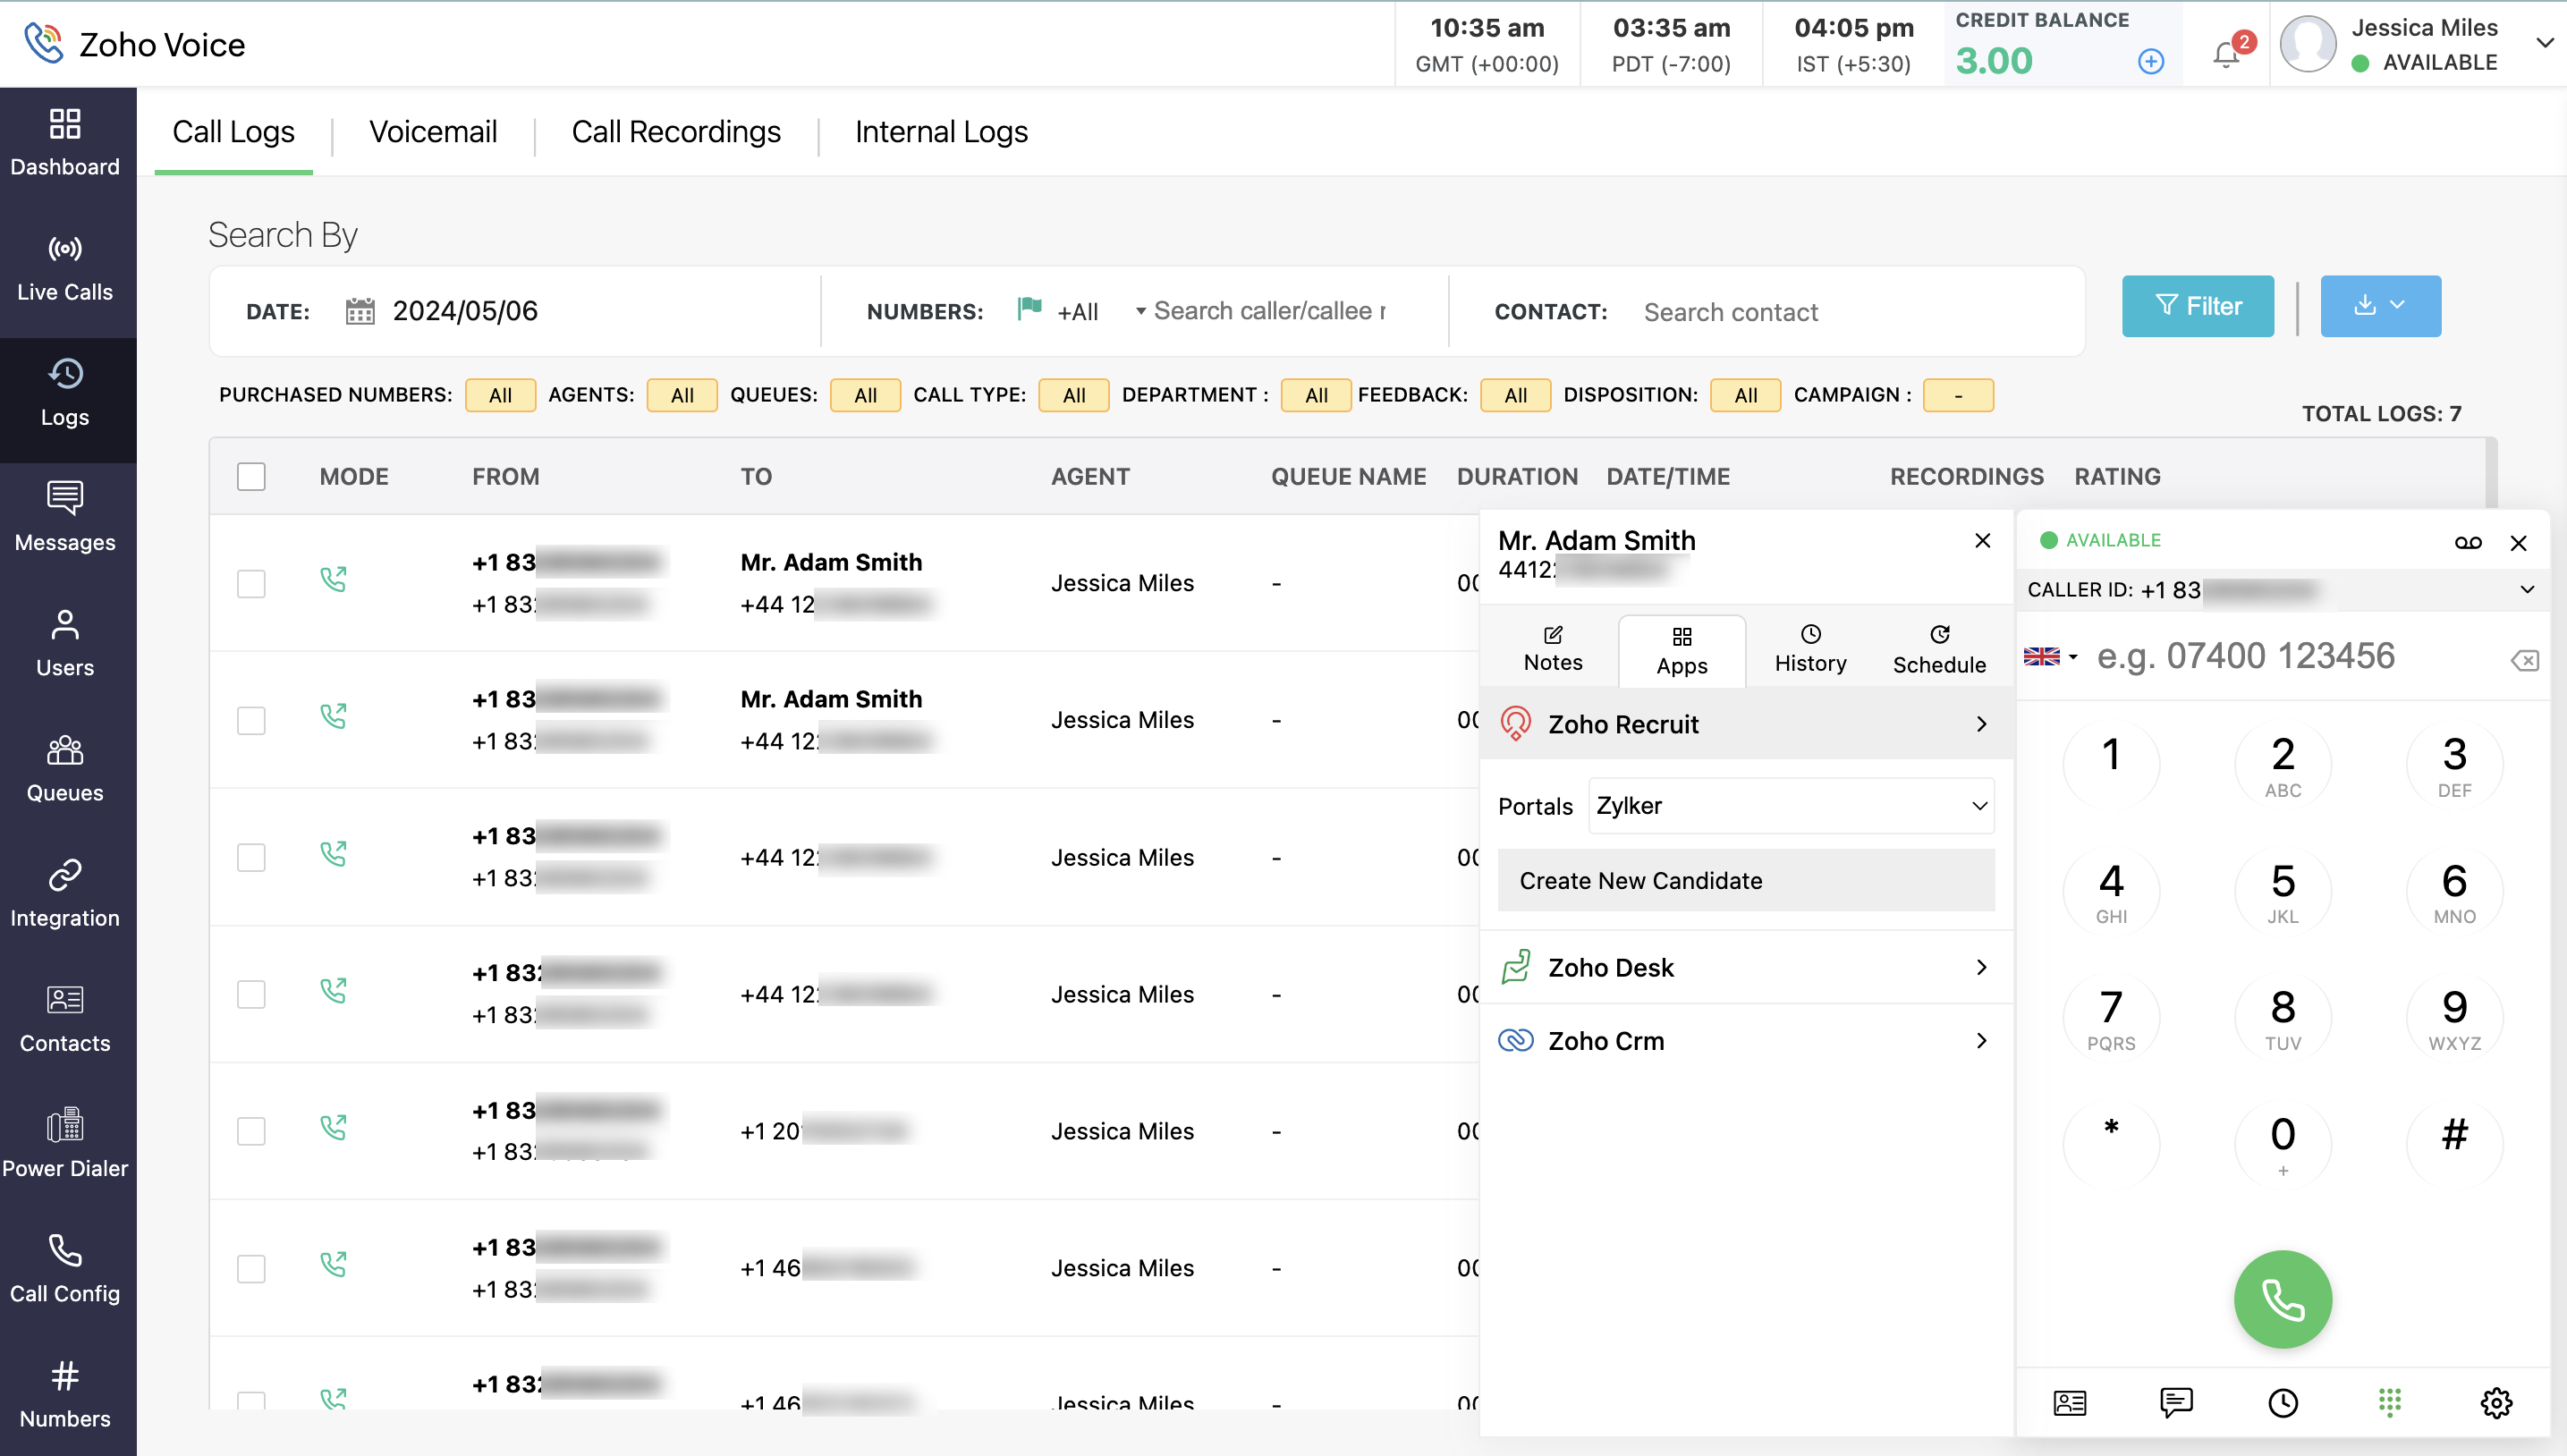Open the Portals Zylker dropdown
Viewport: 2567px width, 1456px height.
[1790, 806]
